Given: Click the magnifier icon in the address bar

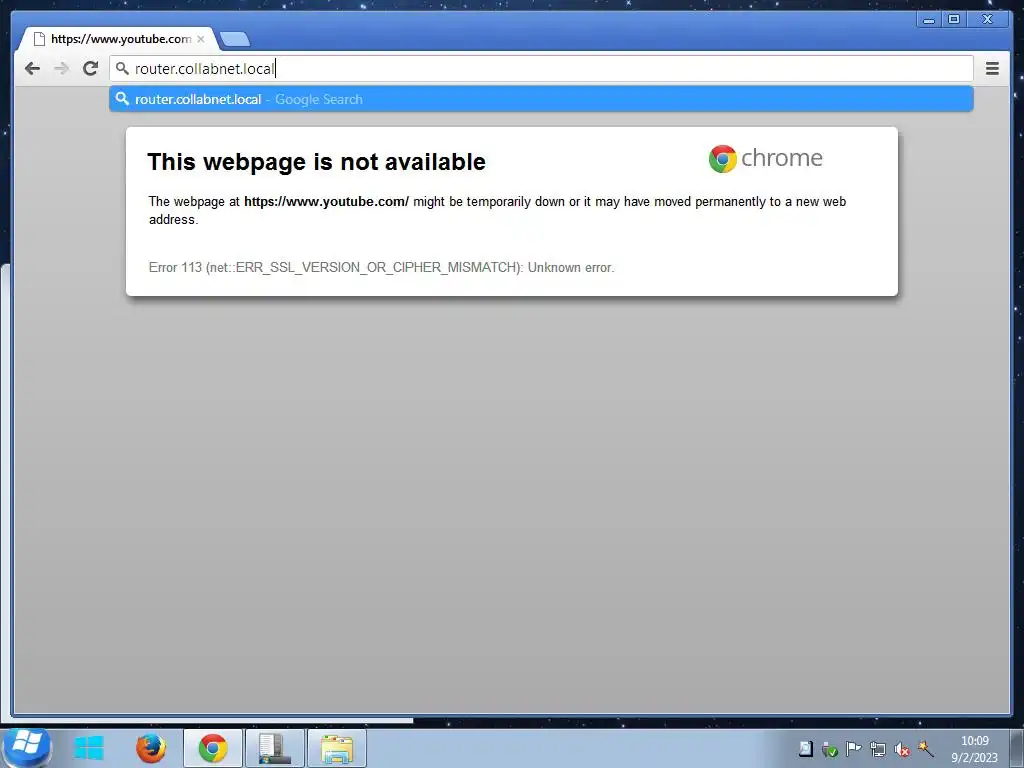Looking at the screenshot, I should point(122,68).
